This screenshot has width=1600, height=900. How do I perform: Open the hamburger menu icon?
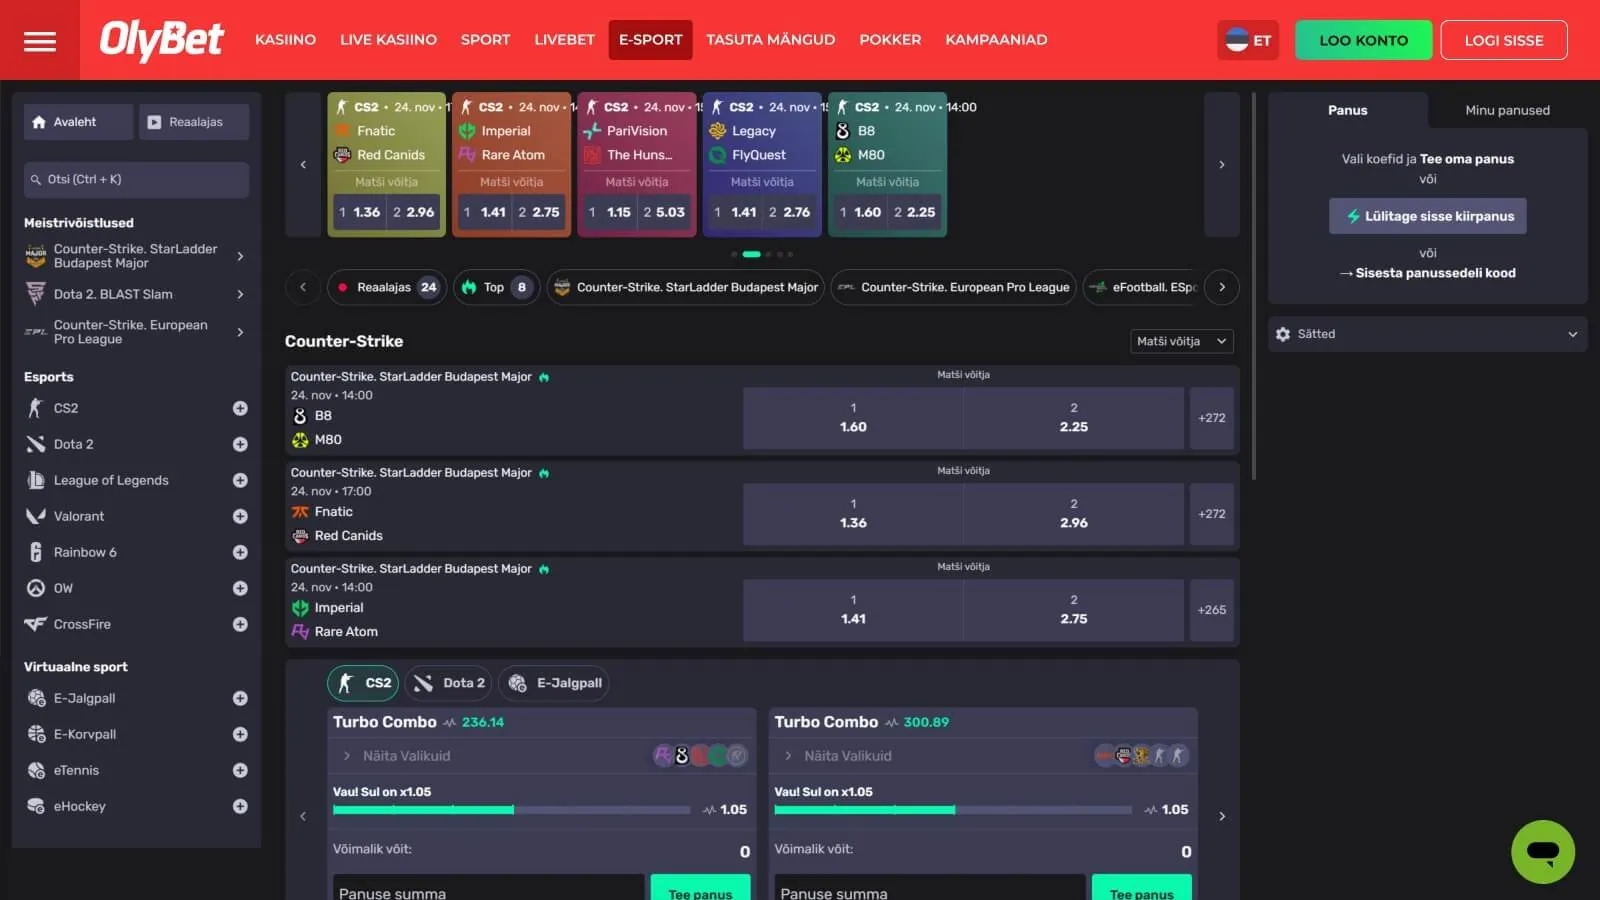40,41
